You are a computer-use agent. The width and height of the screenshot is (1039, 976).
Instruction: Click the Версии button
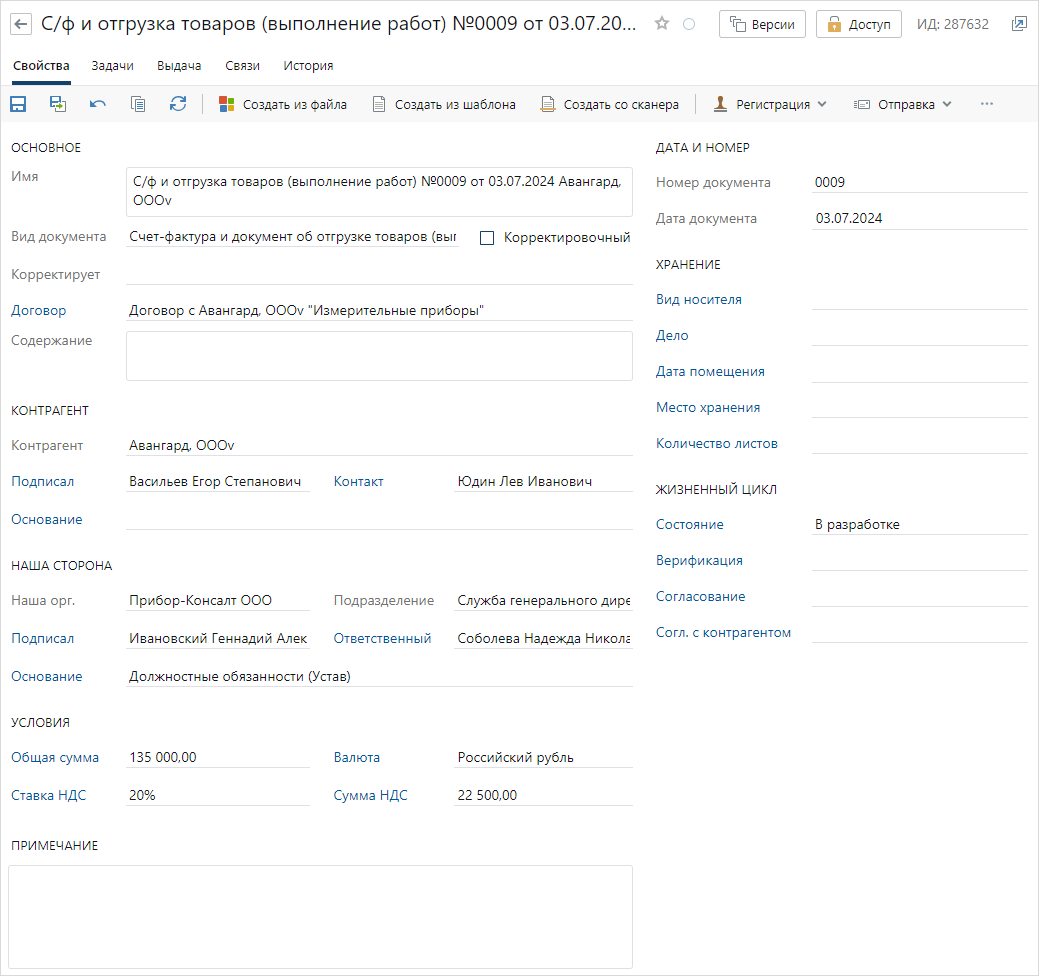click(762, 24)
